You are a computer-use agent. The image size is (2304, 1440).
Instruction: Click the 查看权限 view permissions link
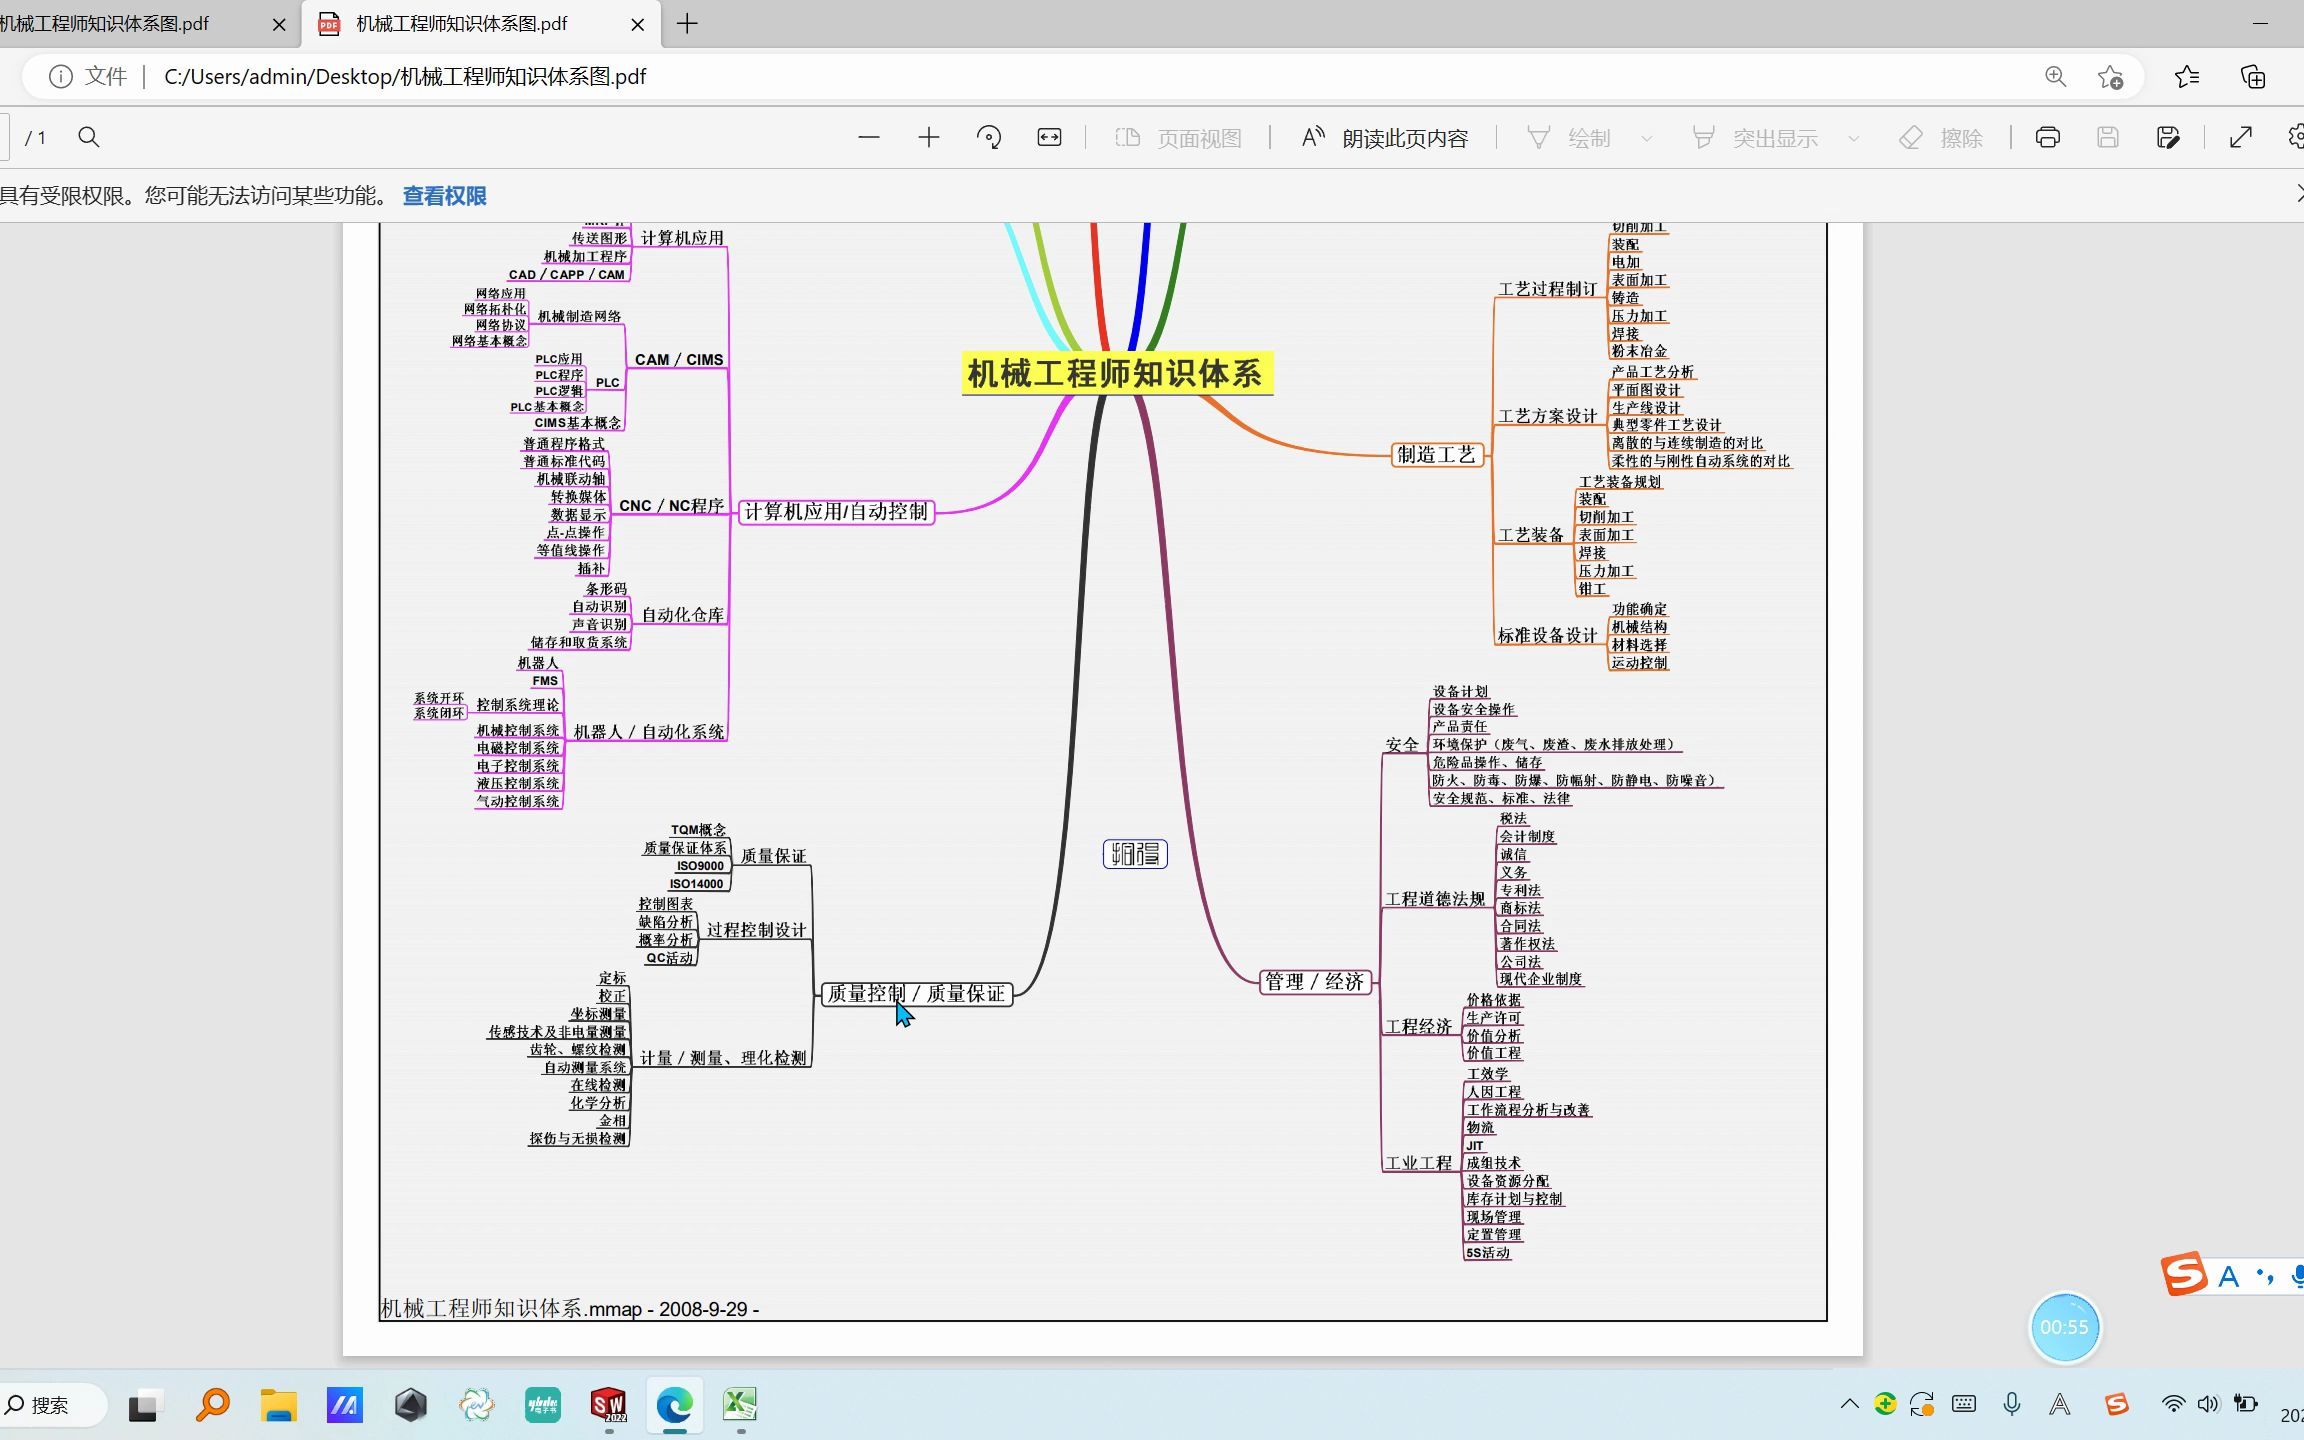(444, 196)
